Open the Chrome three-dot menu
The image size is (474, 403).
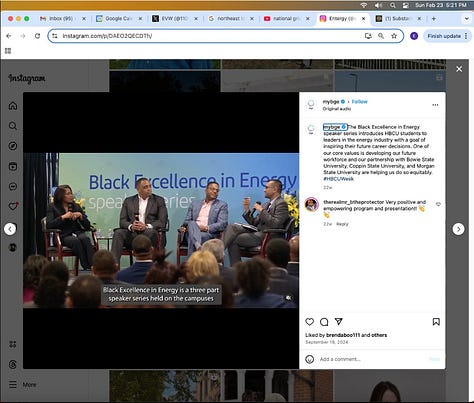(466, 36)
